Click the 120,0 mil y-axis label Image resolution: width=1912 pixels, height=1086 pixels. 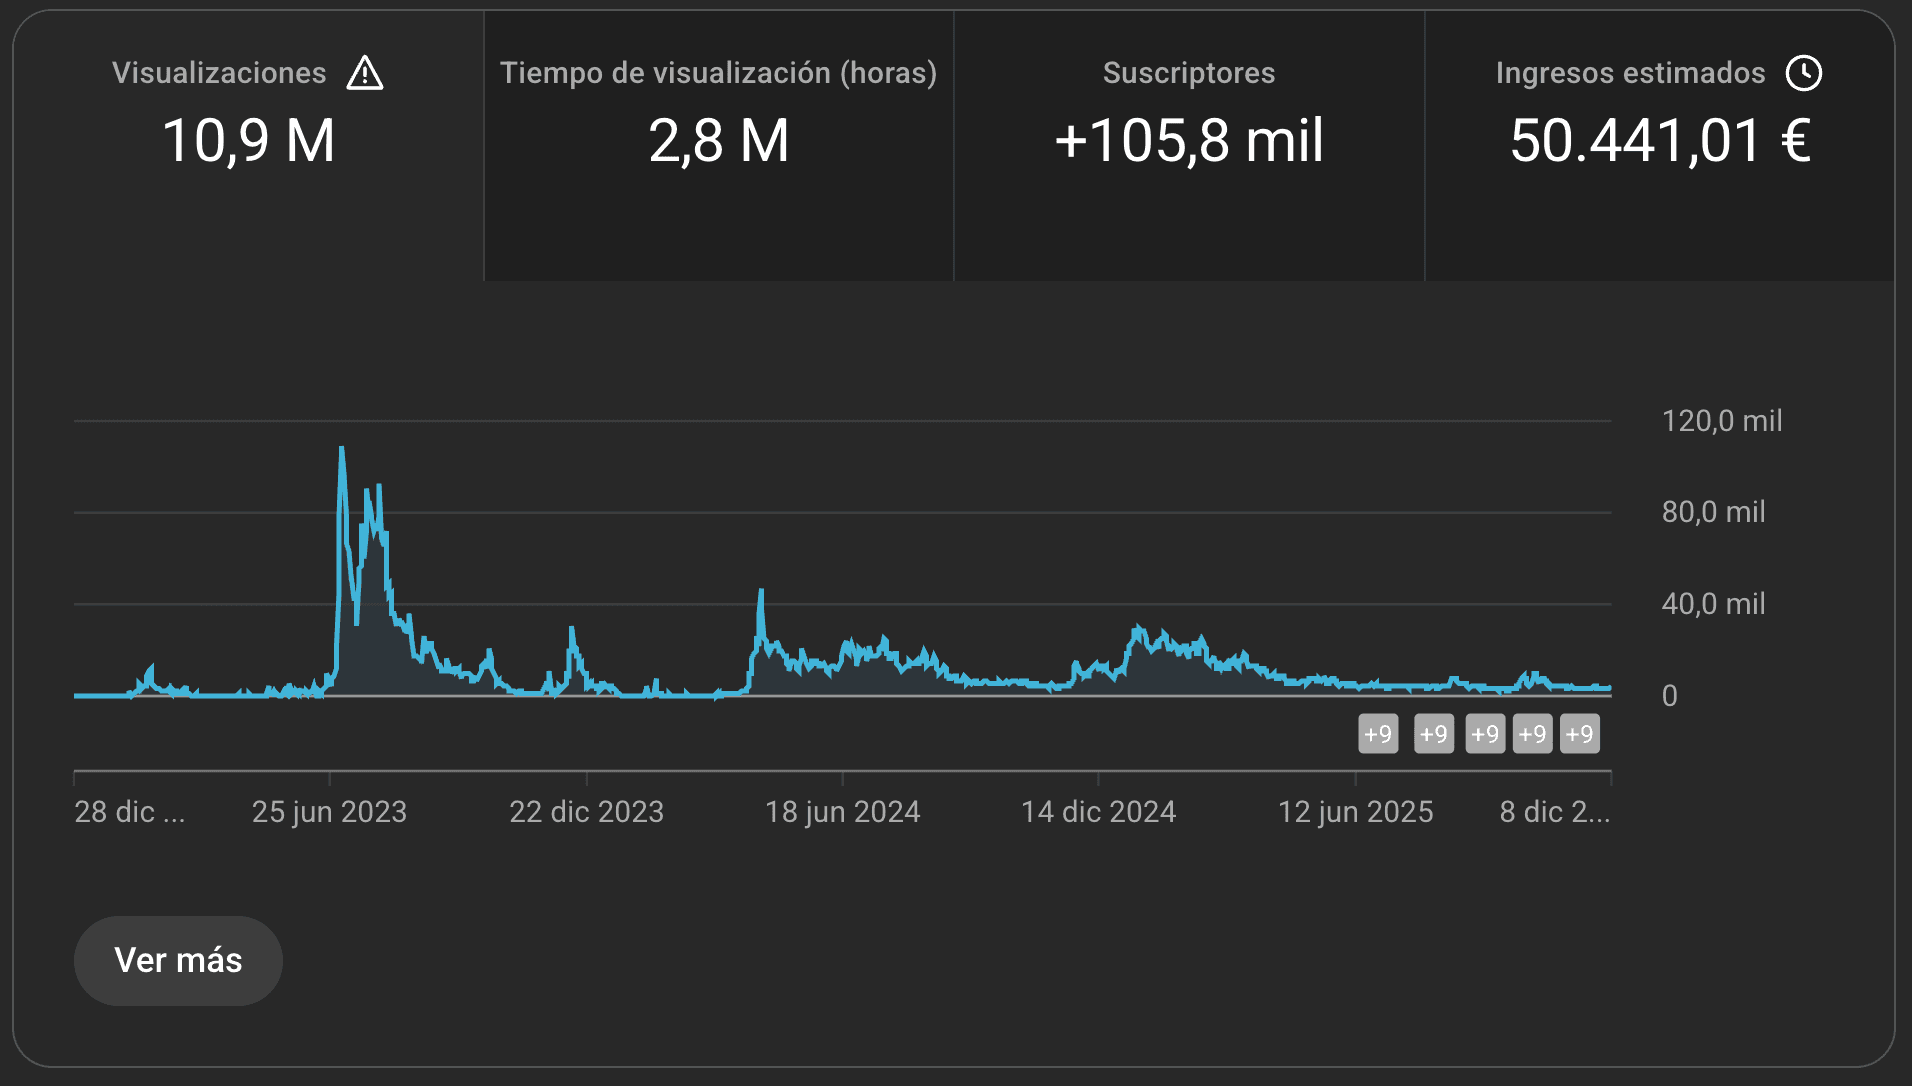pos(1721,421)
